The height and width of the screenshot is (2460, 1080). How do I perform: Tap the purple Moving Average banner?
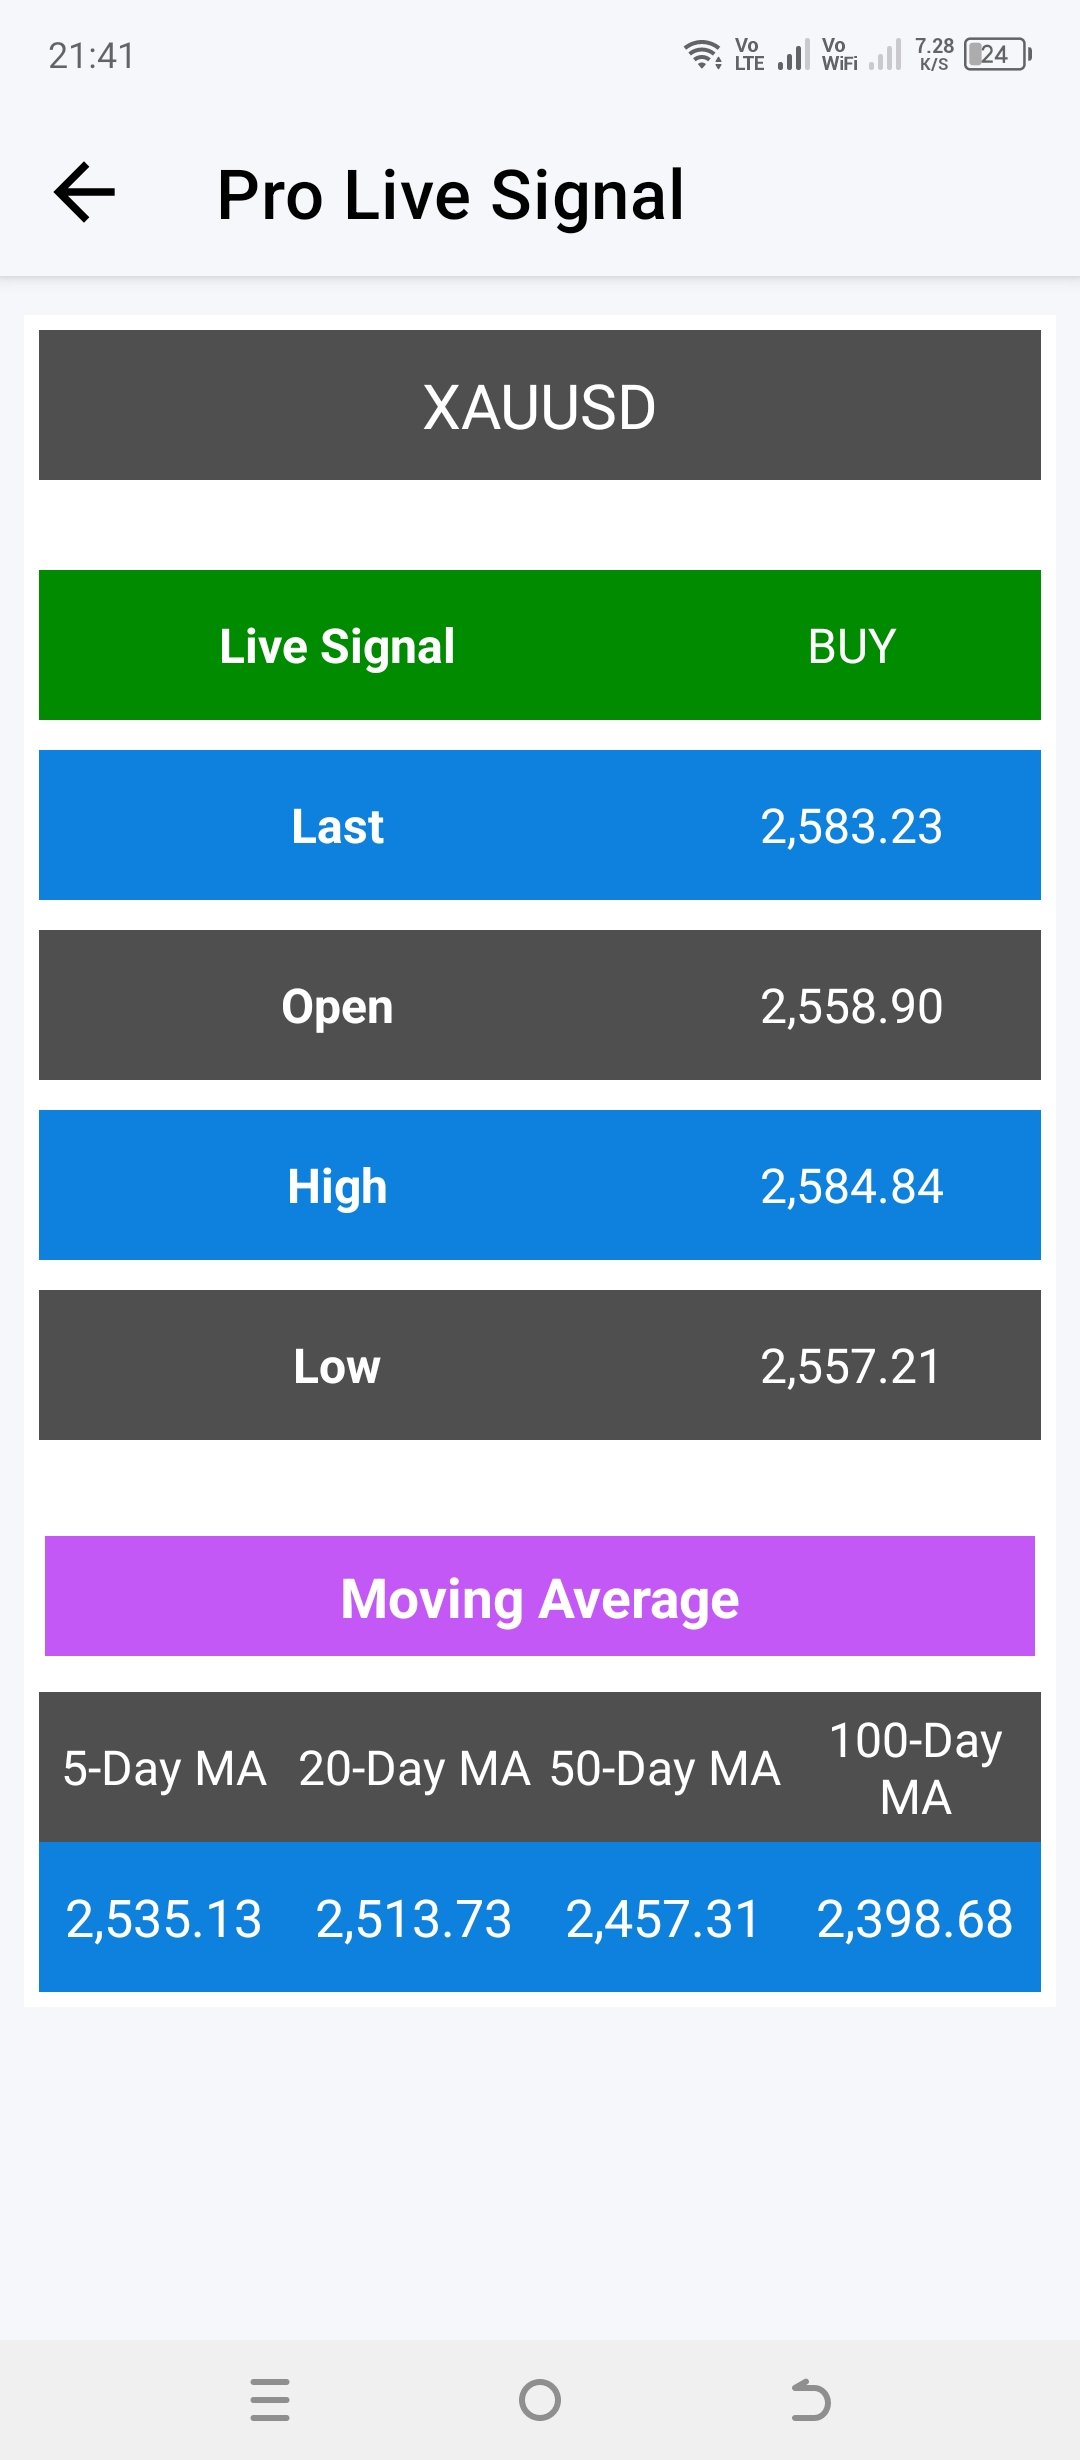coord(540,1597)
